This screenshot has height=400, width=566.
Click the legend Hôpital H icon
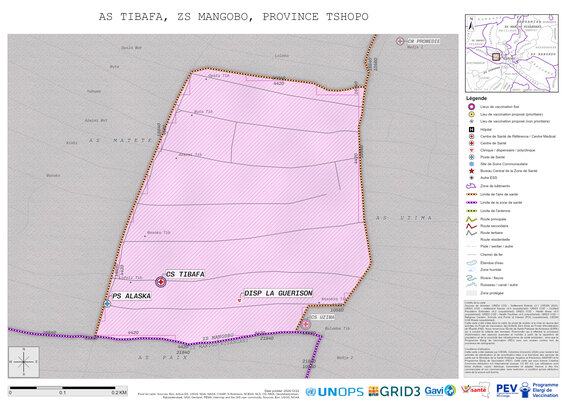471,129
